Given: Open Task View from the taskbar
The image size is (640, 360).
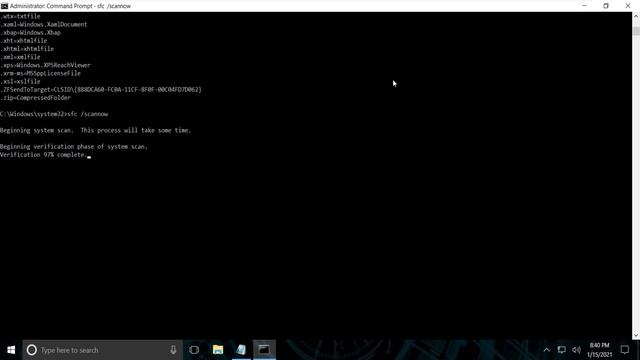Looking at the screenshot, I should [194, 350].
